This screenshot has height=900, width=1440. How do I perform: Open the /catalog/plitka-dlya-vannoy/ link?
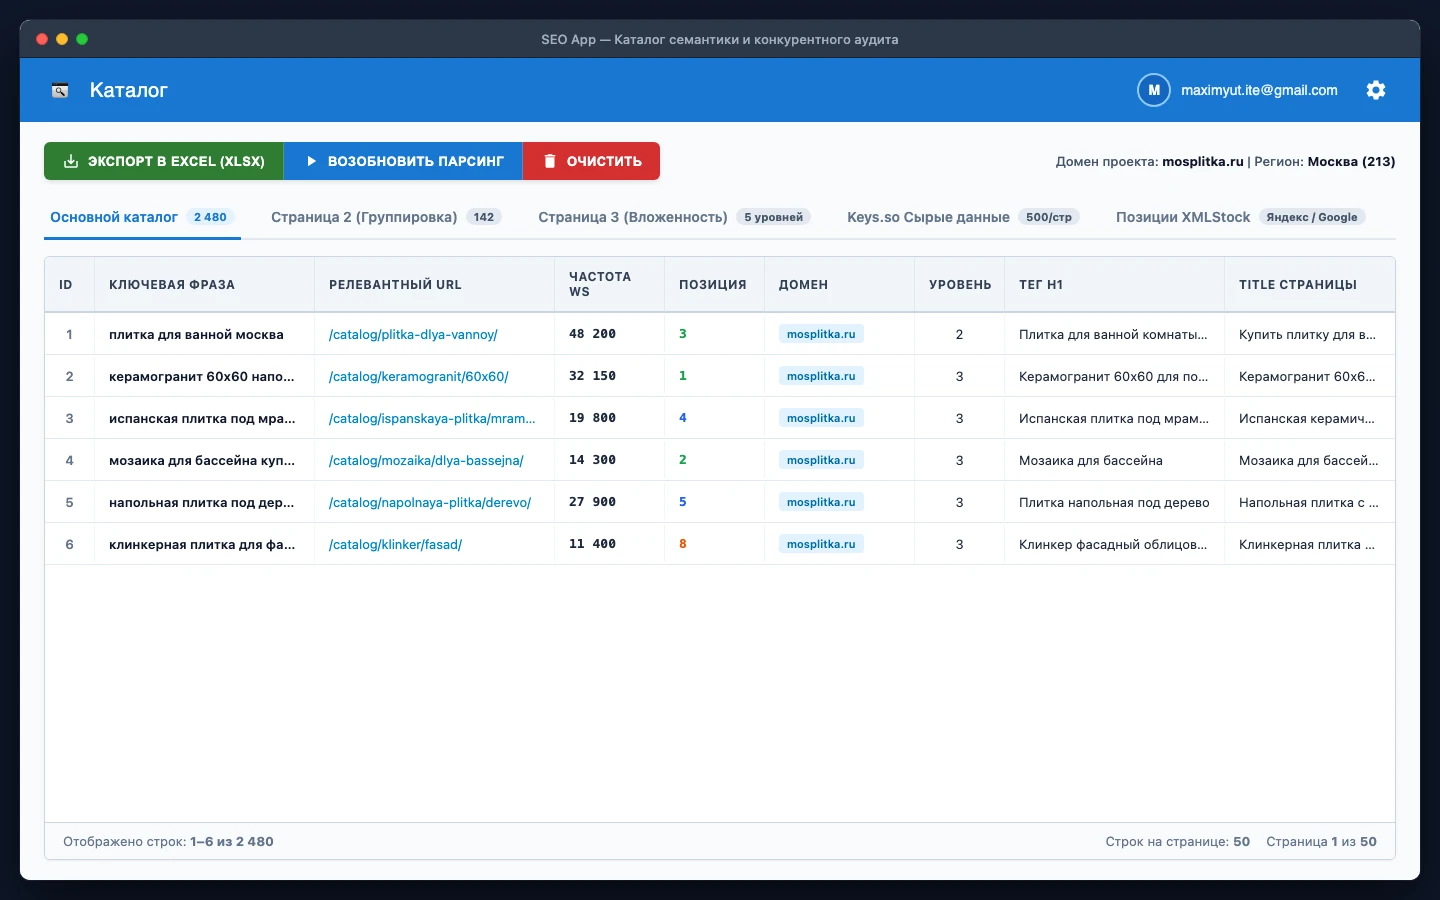click(413, 334)
